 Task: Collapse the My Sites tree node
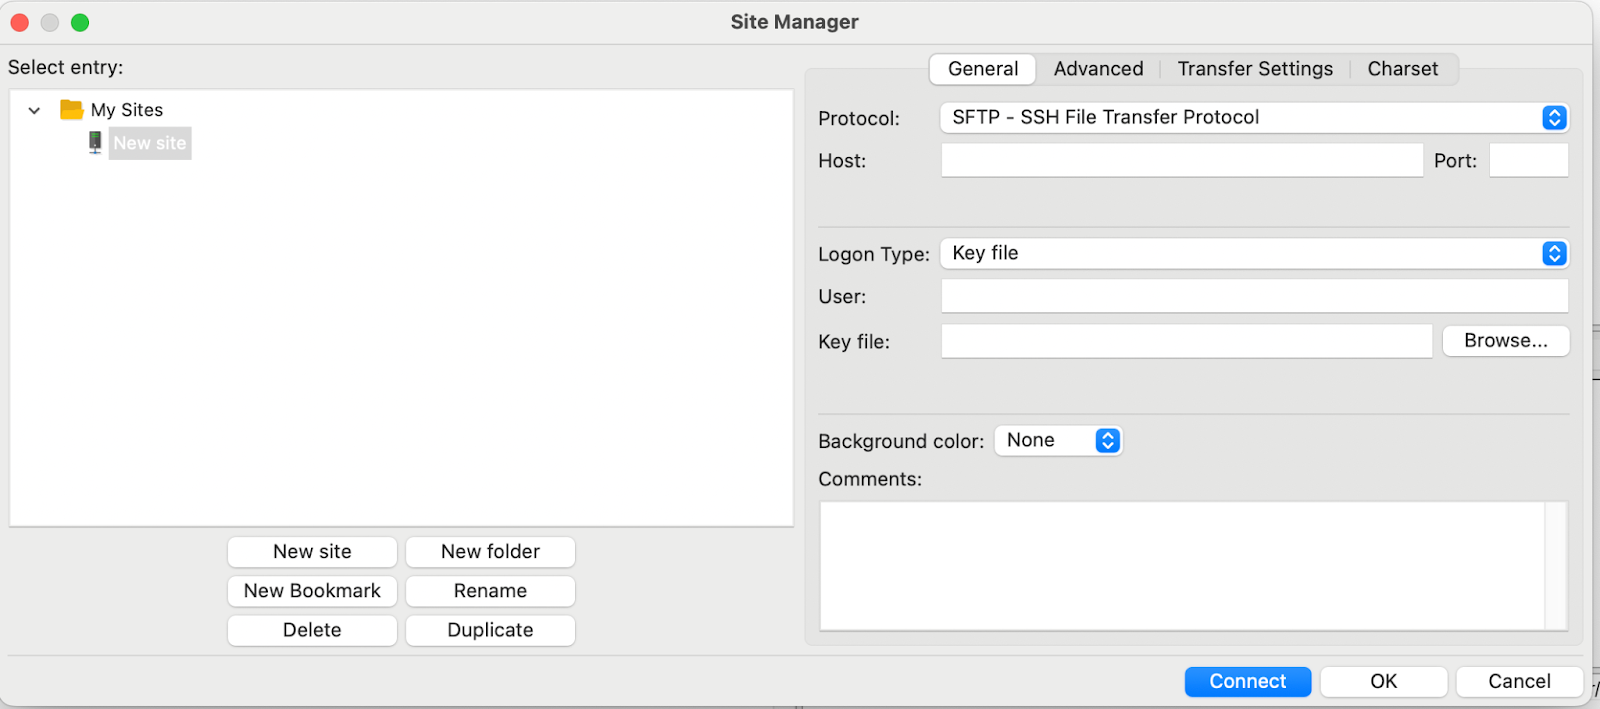(34, 110)
